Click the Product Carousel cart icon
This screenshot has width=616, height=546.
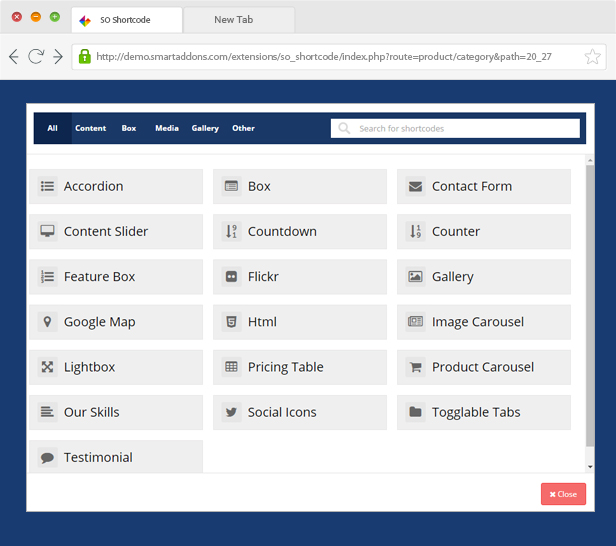(x=415, y=367)
